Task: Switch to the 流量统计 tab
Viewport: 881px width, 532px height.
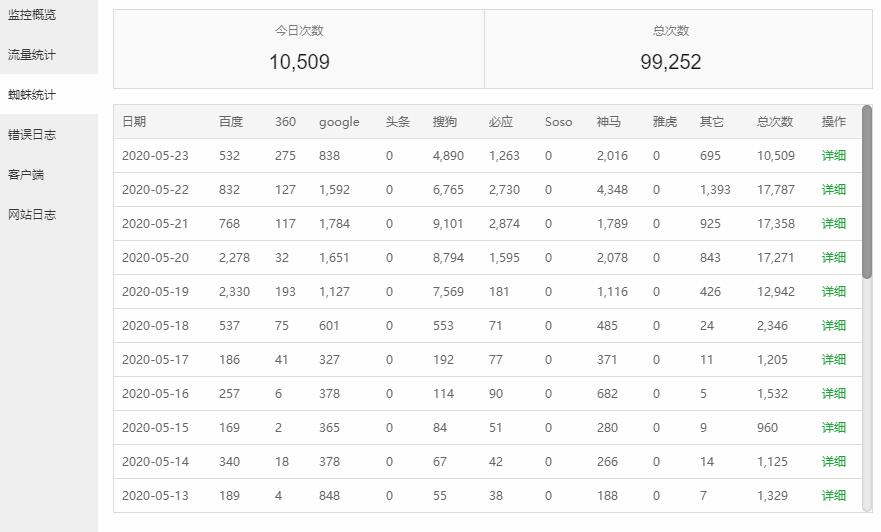Action: tap(32, 55)
